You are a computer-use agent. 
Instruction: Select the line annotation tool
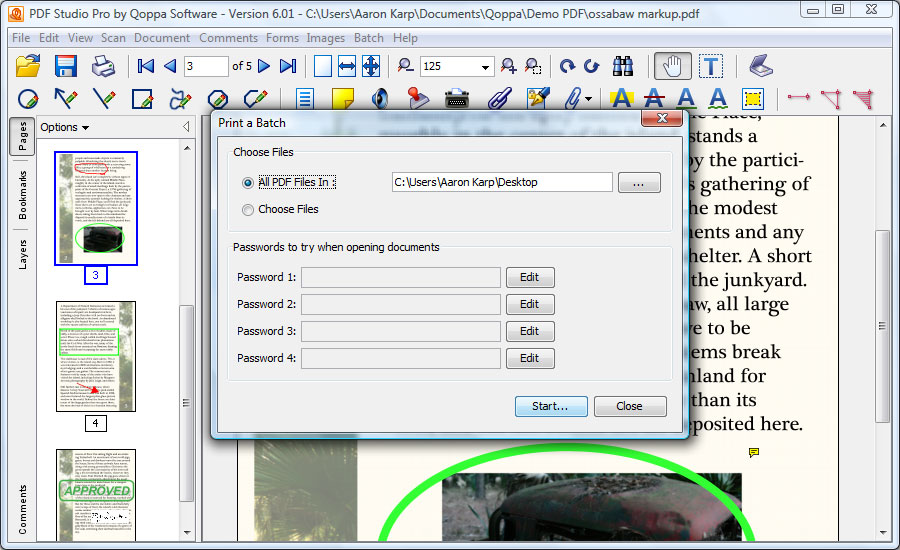point(104,99)
